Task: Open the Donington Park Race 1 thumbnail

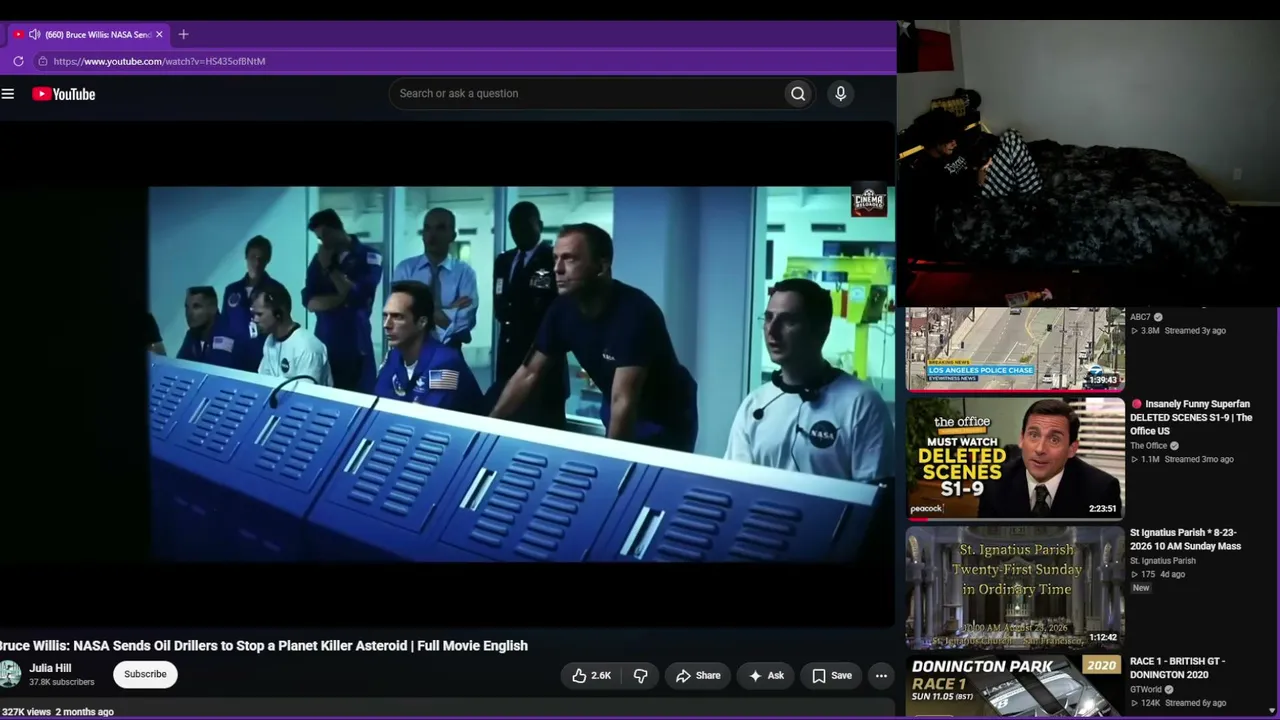Action: pyautogui.click(x=1015, y=686)
